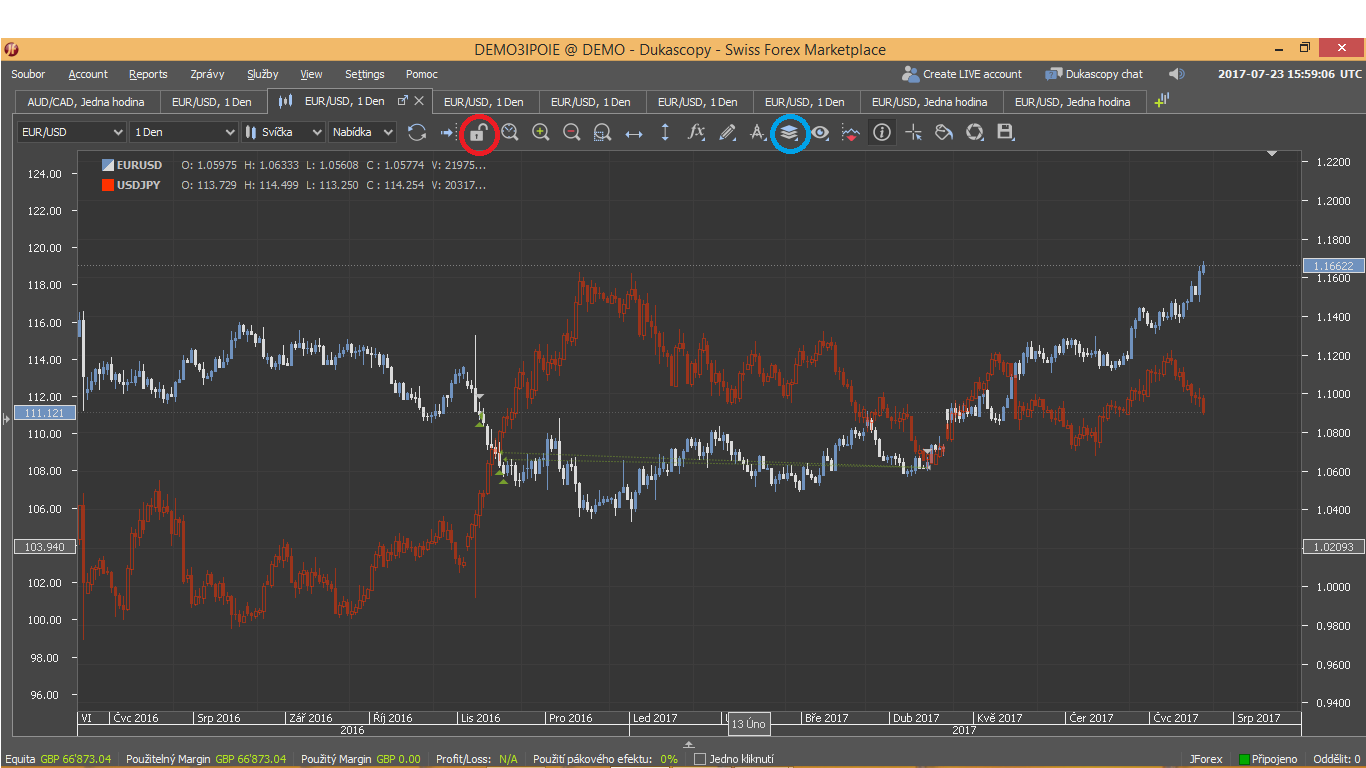Toggle the info circle icon
1366x768 pixels.
(x=881, y=132)
